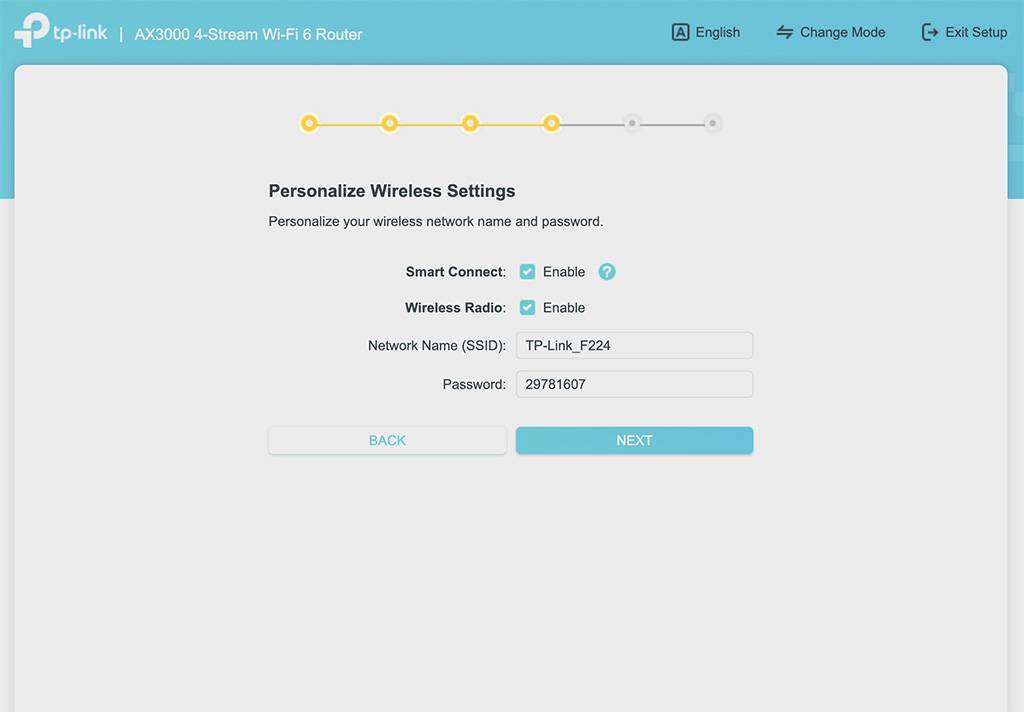Image resolution: width=1024 pixels, height=712 pixels.
Task: Select Exit Setup in the header
Action: [964, 32]
